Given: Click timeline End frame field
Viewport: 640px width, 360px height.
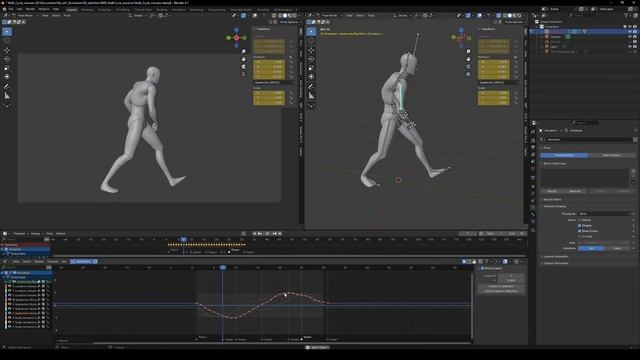Looking at the screenshot, I should [x=516, y=233].
